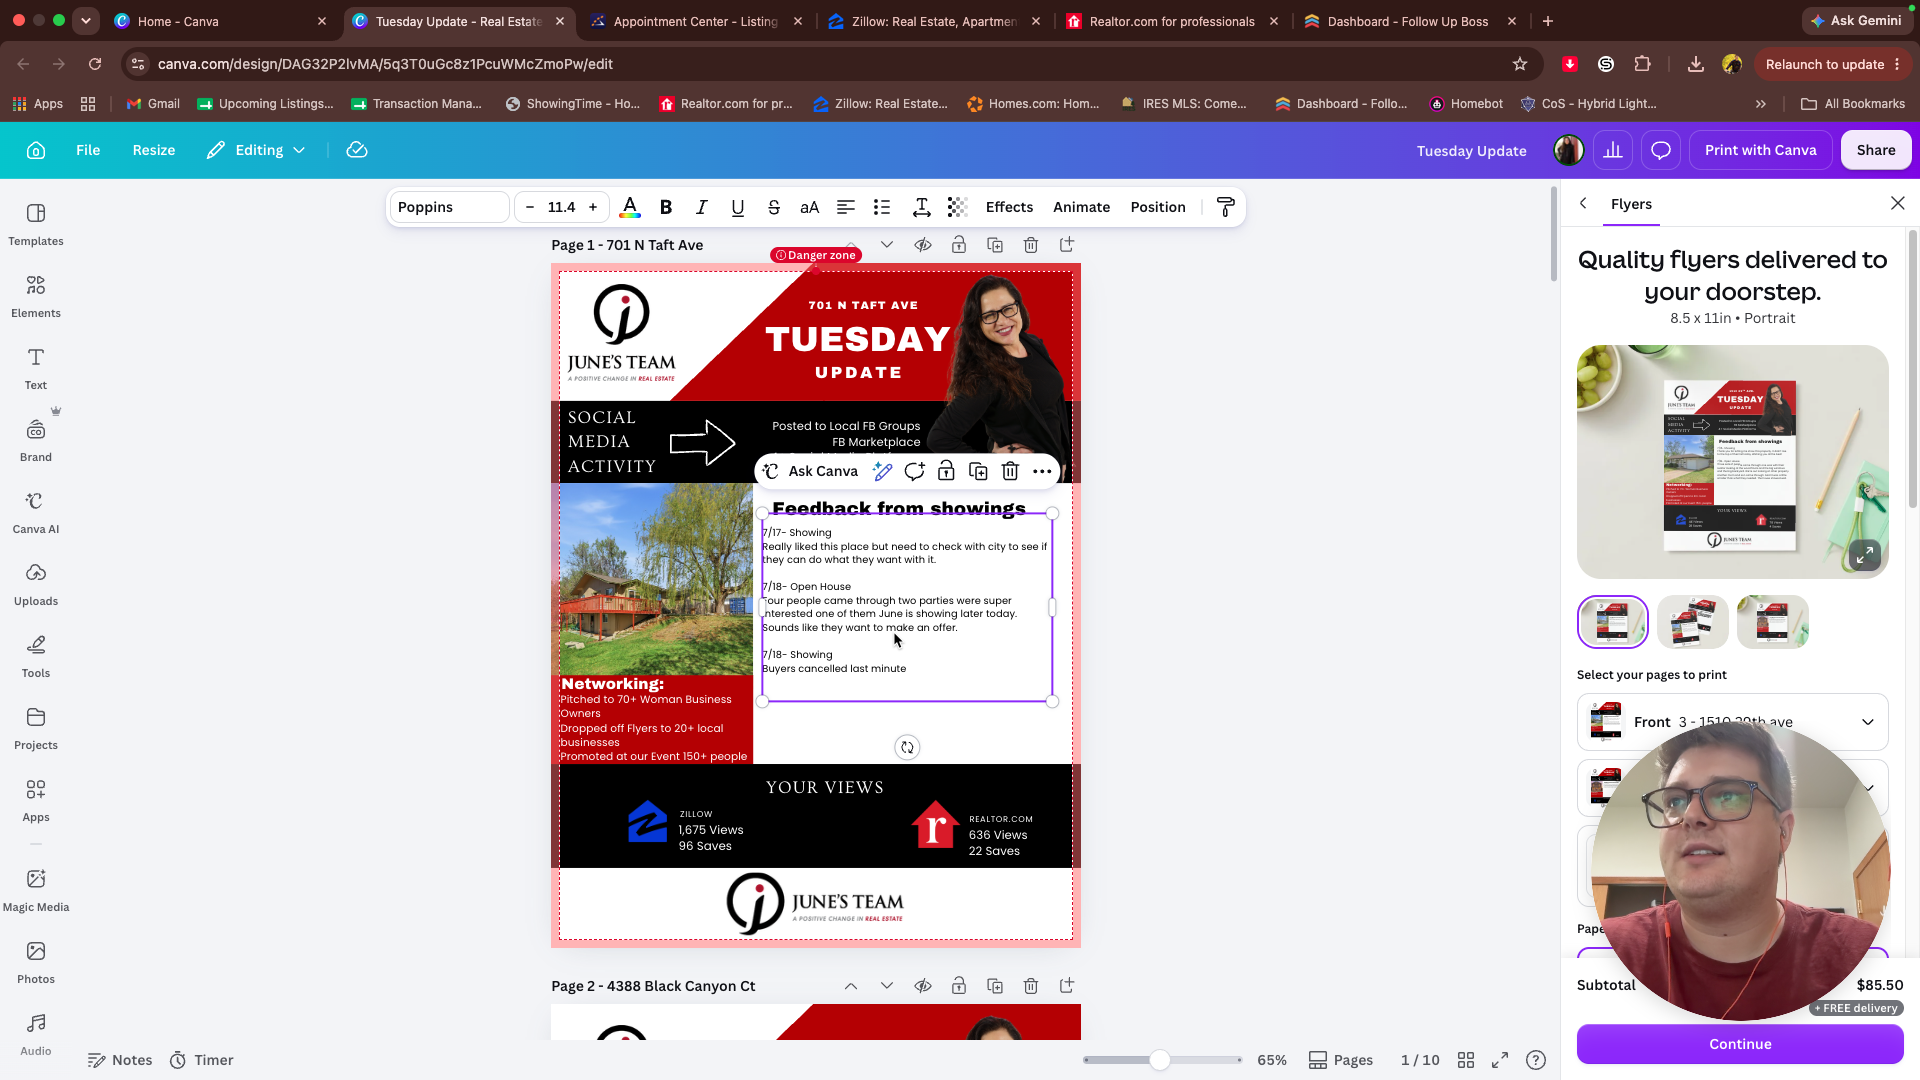Viewport: 1920px width, 1080px height.
Task: Delete Page 2 trash icon
Action: 1031,986
